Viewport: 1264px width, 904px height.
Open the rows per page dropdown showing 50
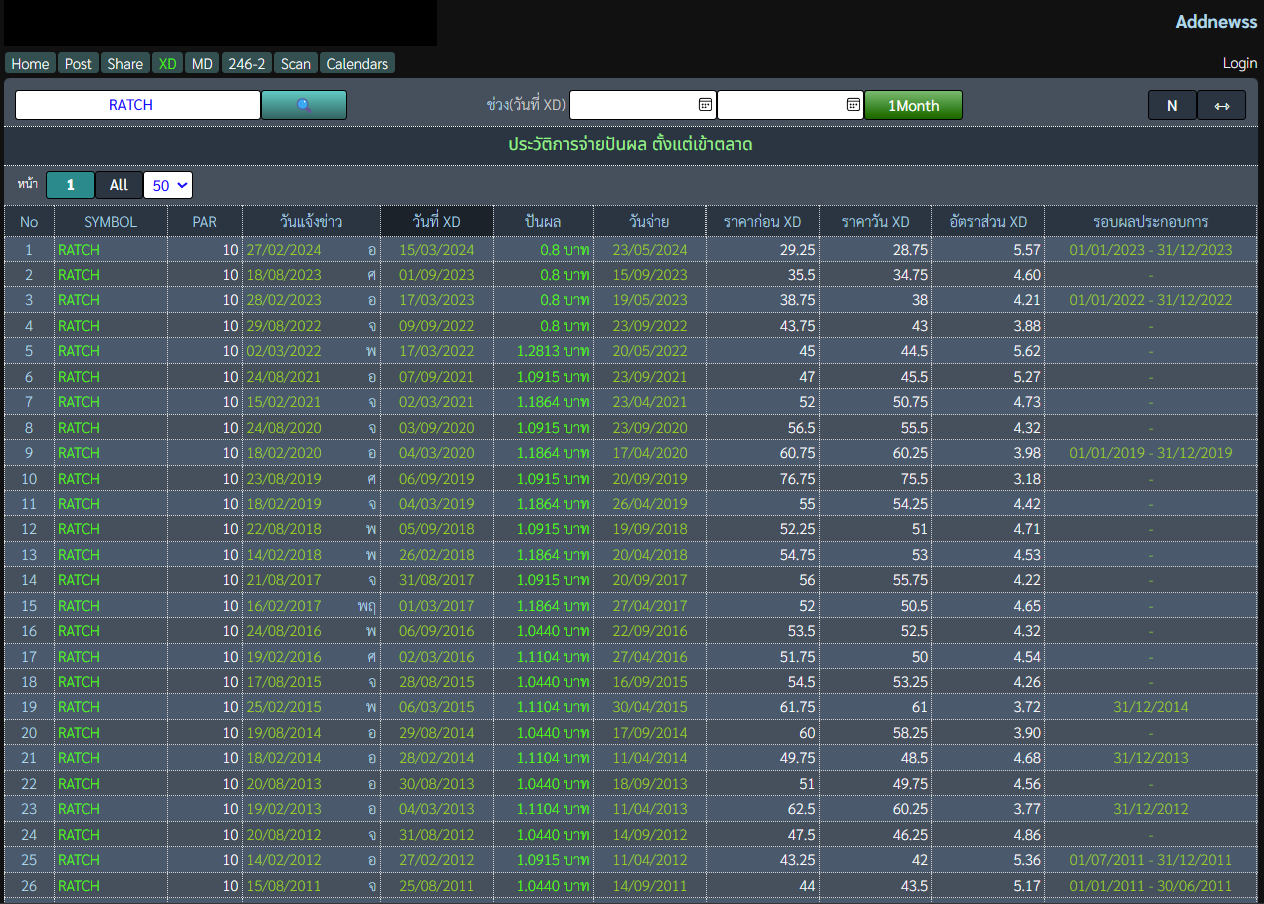click(168, 185)
